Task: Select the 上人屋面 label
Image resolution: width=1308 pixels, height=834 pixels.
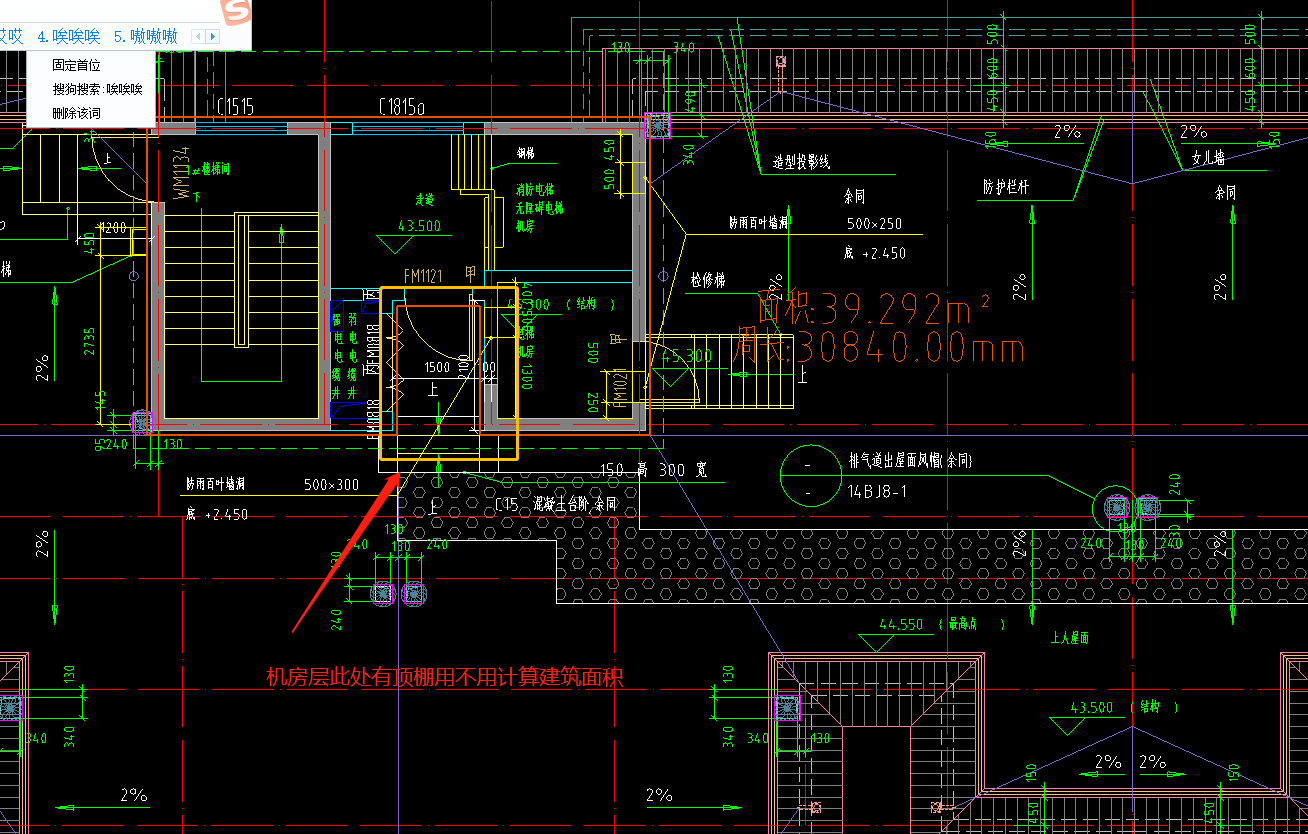Action: 1069,637
